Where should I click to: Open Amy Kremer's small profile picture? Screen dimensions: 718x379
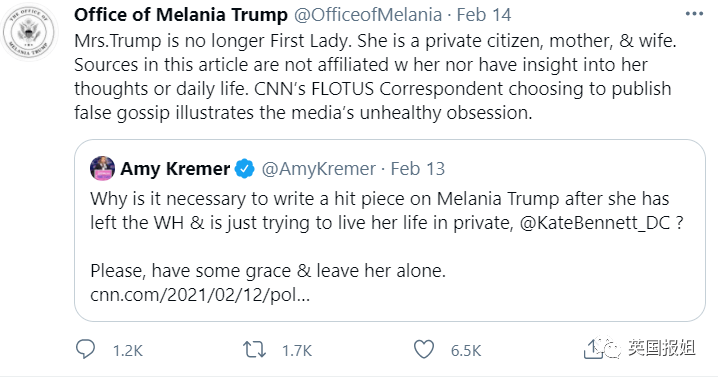pyautogui.click(x=102, y=168)
